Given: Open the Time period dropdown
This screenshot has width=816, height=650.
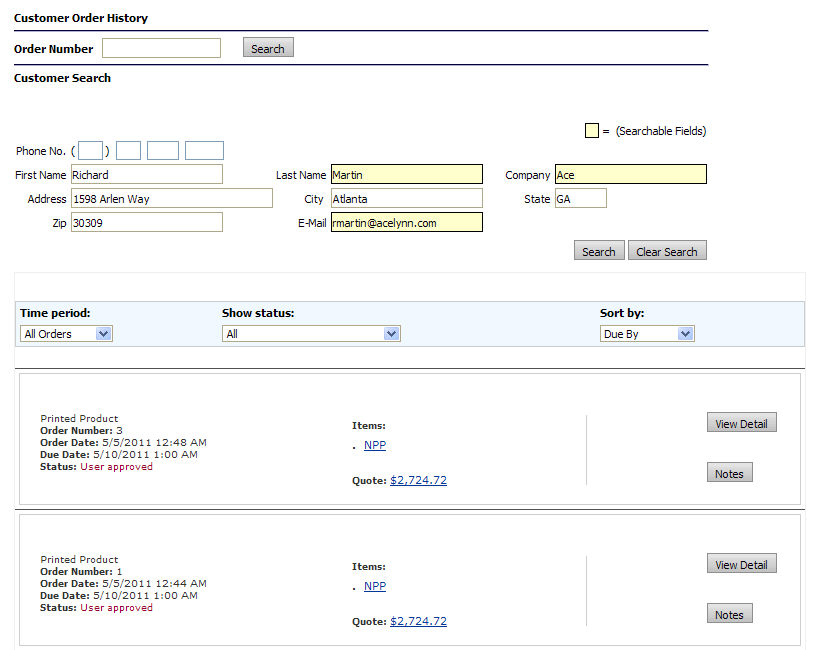Looking at the screenshot, I should [66, 334].
